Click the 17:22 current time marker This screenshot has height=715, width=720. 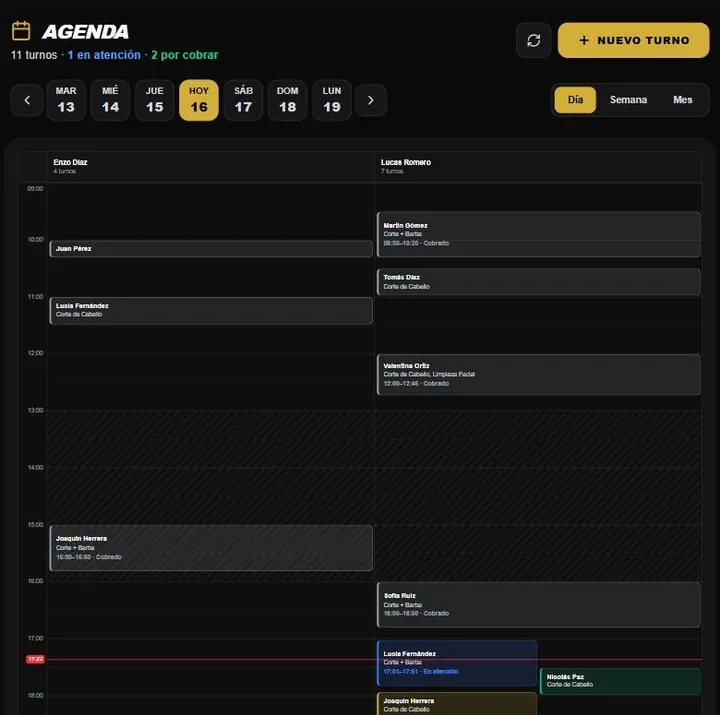(x=35, y=659)
